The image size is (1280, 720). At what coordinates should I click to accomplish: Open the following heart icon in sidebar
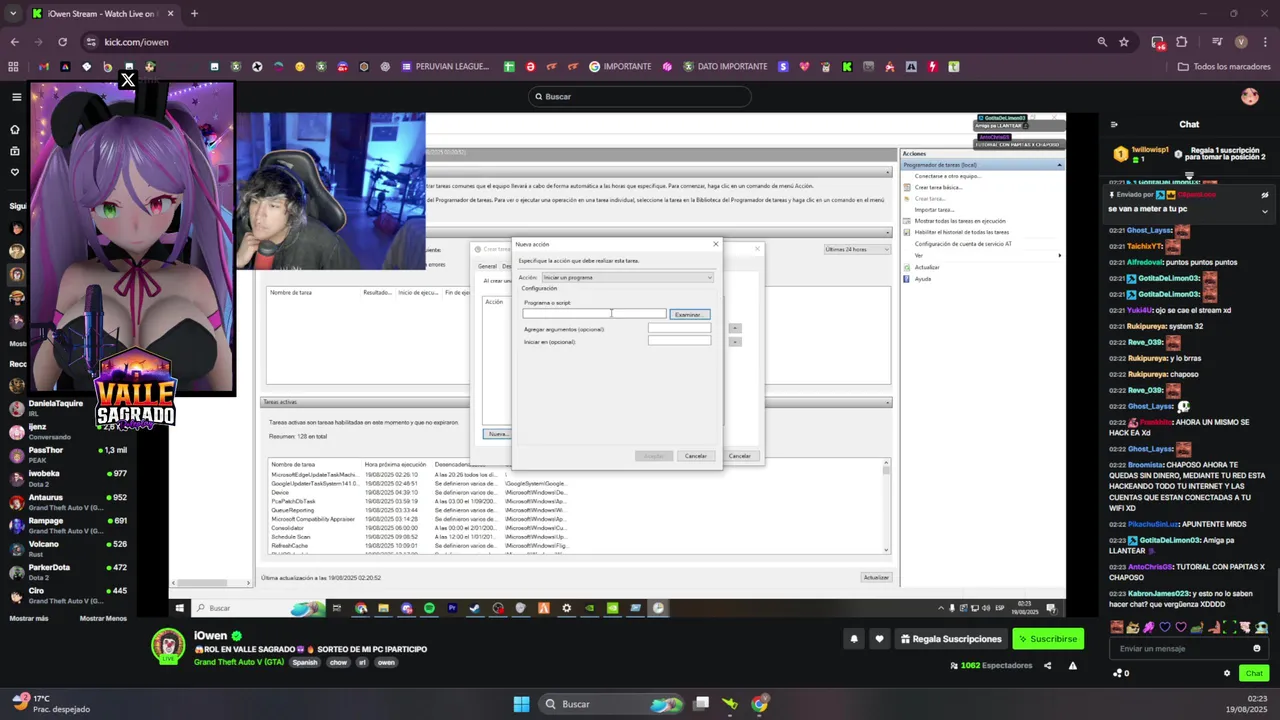coord(15,172)
